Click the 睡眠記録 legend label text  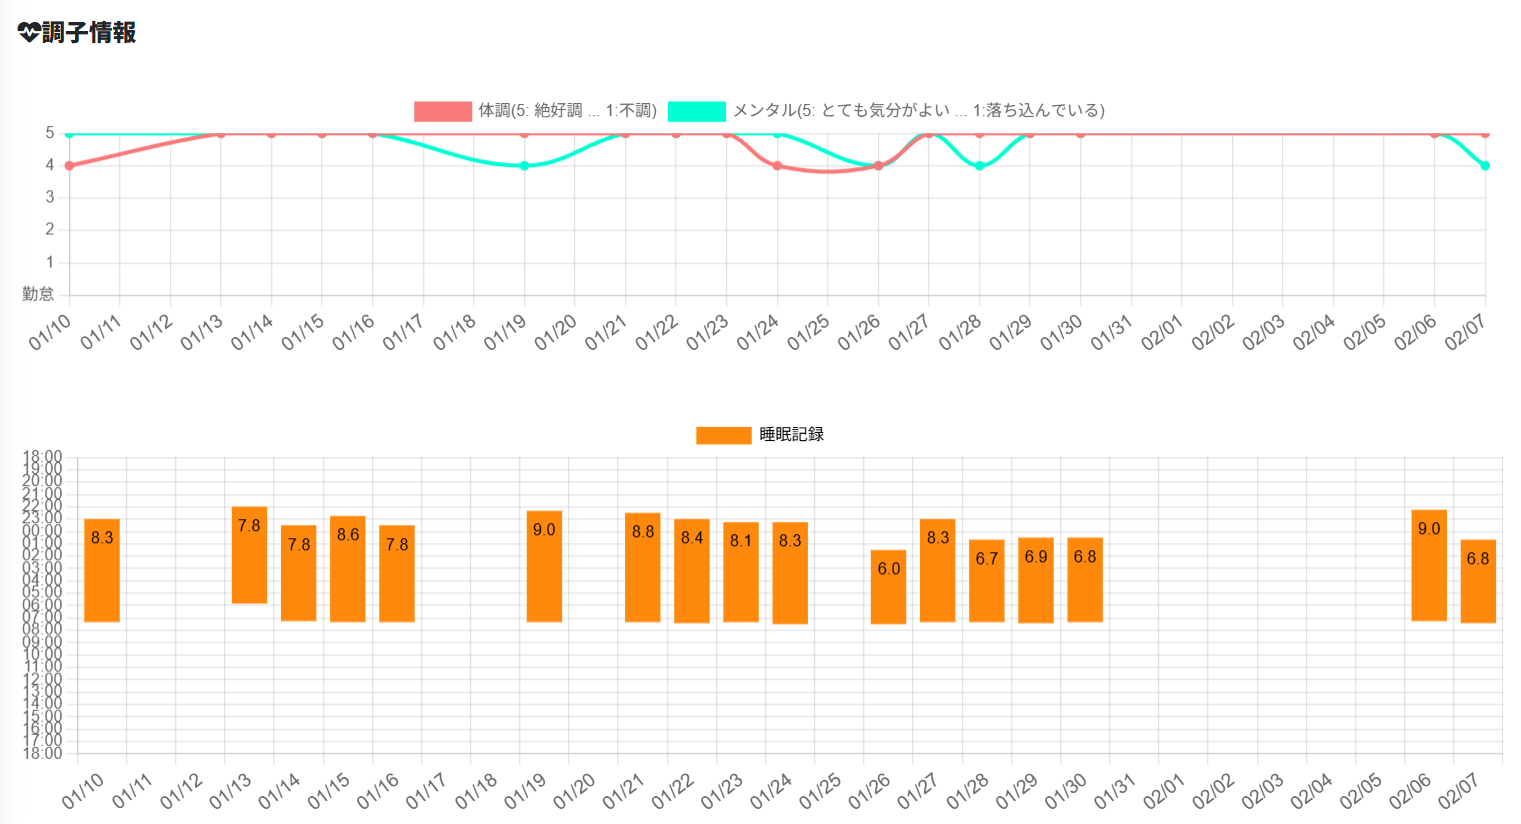(791, 435)
